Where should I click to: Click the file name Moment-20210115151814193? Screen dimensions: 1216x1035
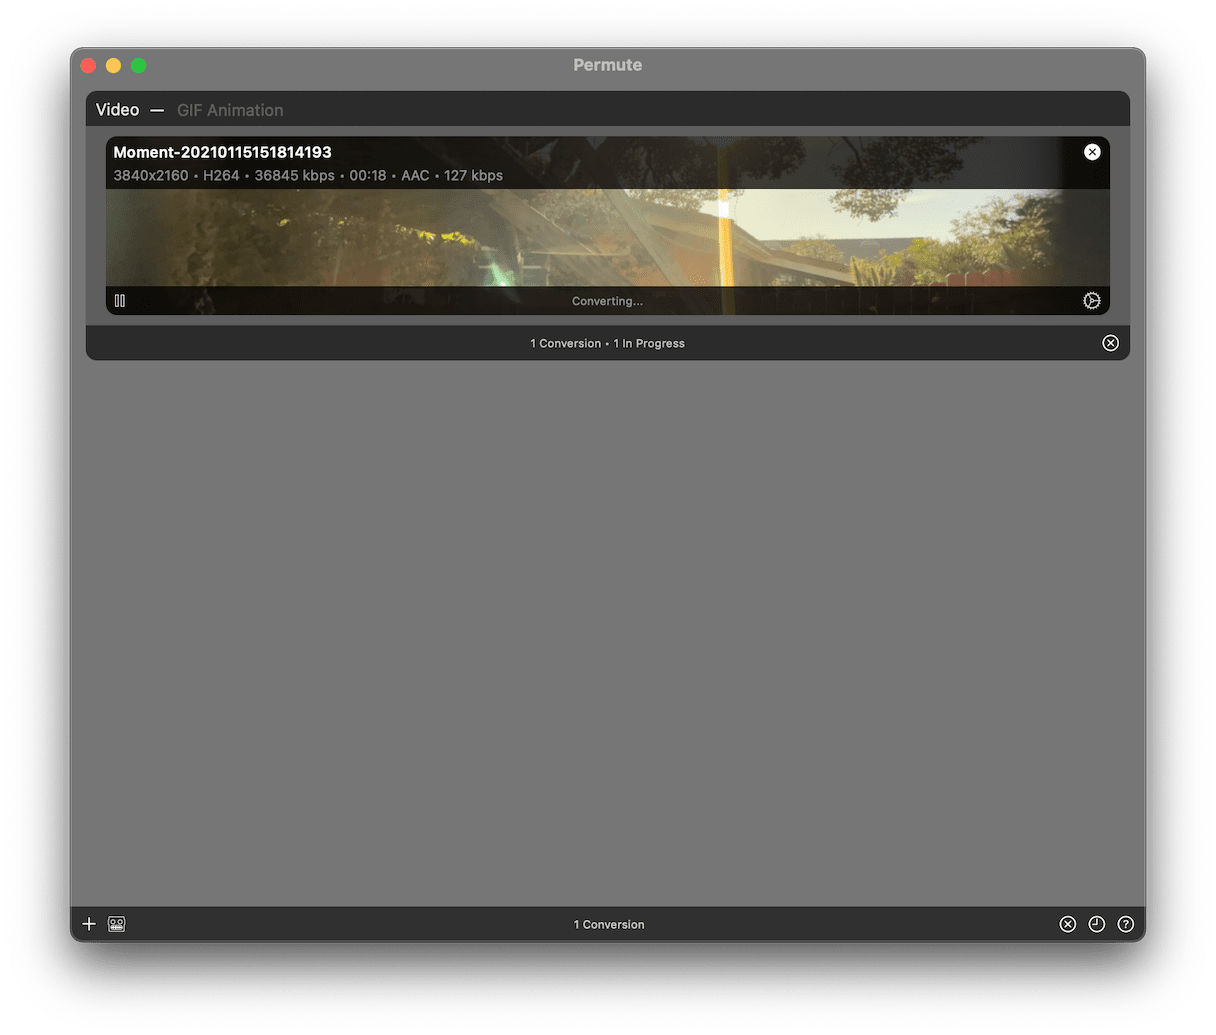[222, 152]
